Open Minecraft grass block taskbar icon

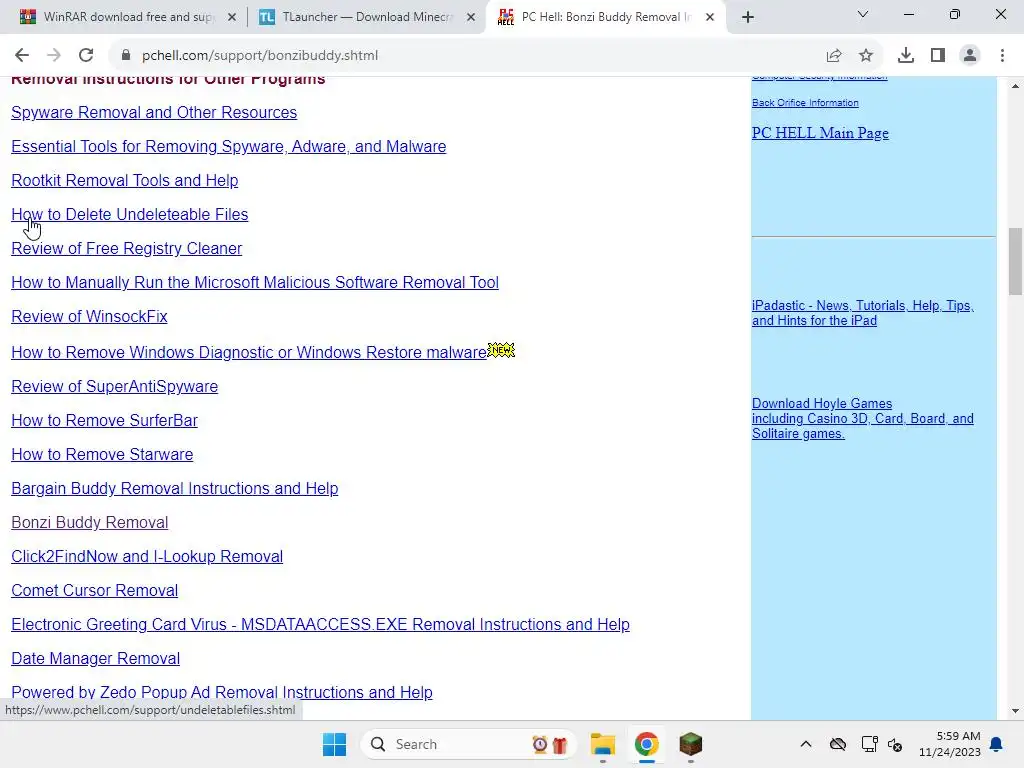(690, 744)
